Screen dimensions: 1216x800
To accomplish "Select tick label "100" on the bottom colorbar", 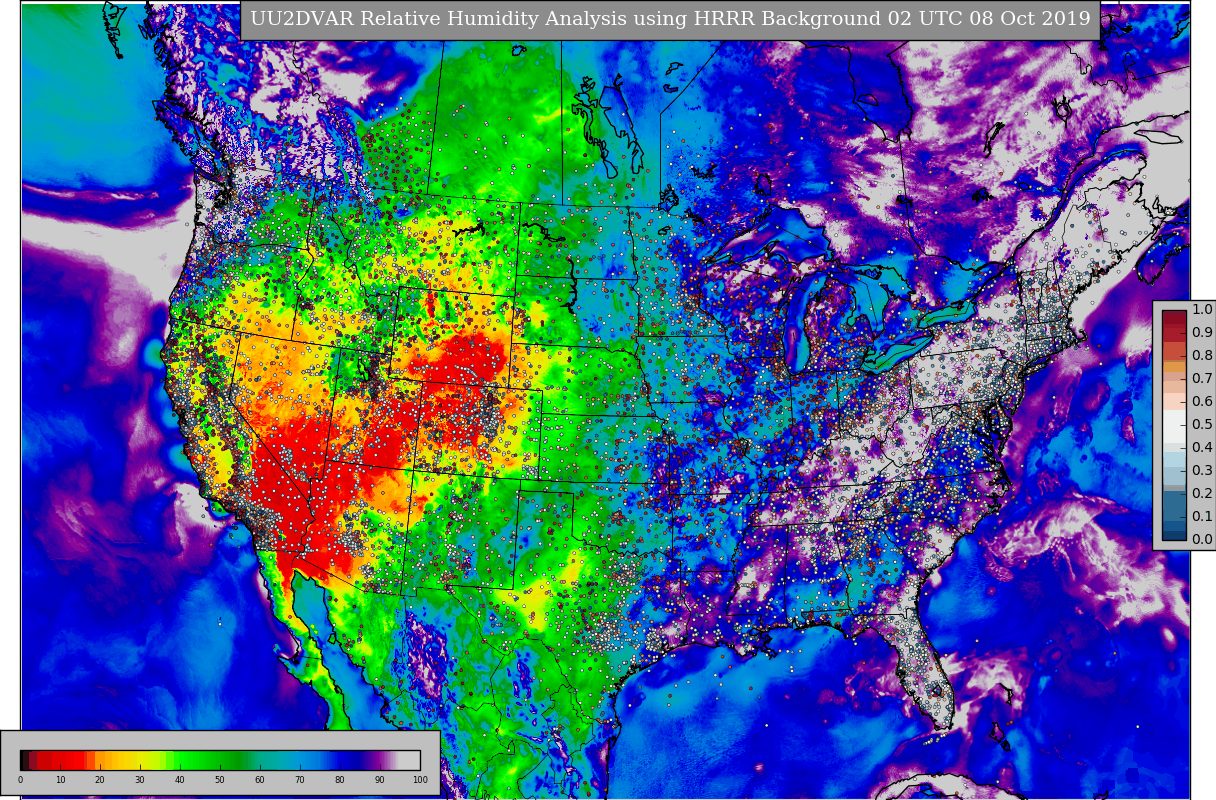I will tap(420, 780).
